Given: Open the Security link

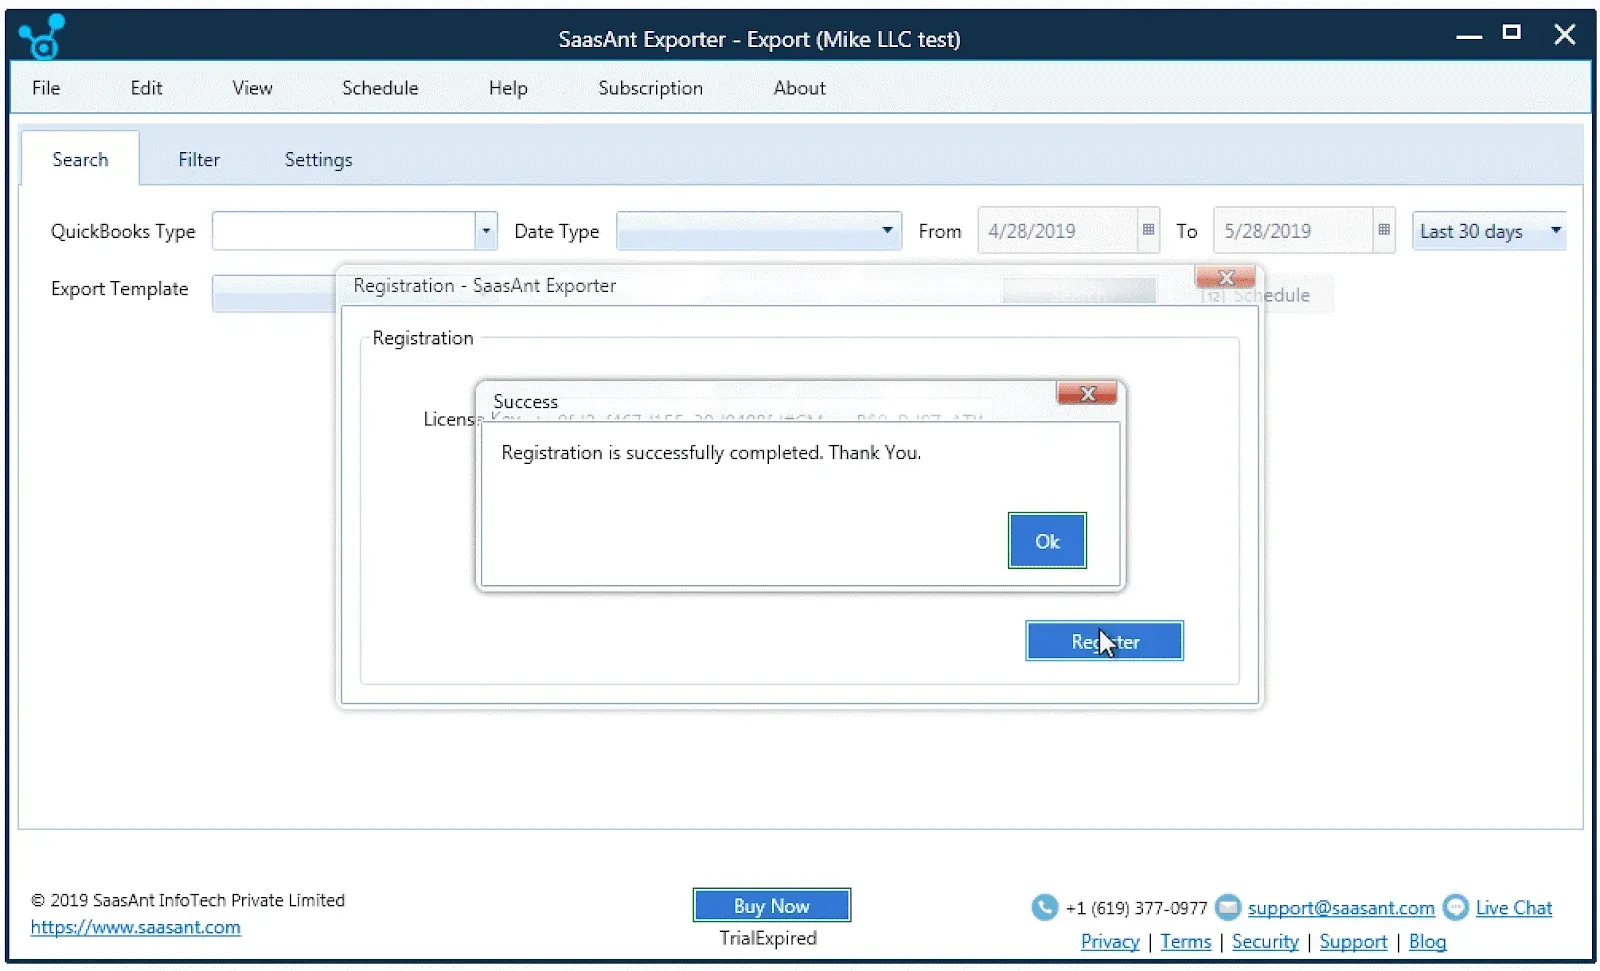Looking at the screenshot, I should tap(1265, 941).
